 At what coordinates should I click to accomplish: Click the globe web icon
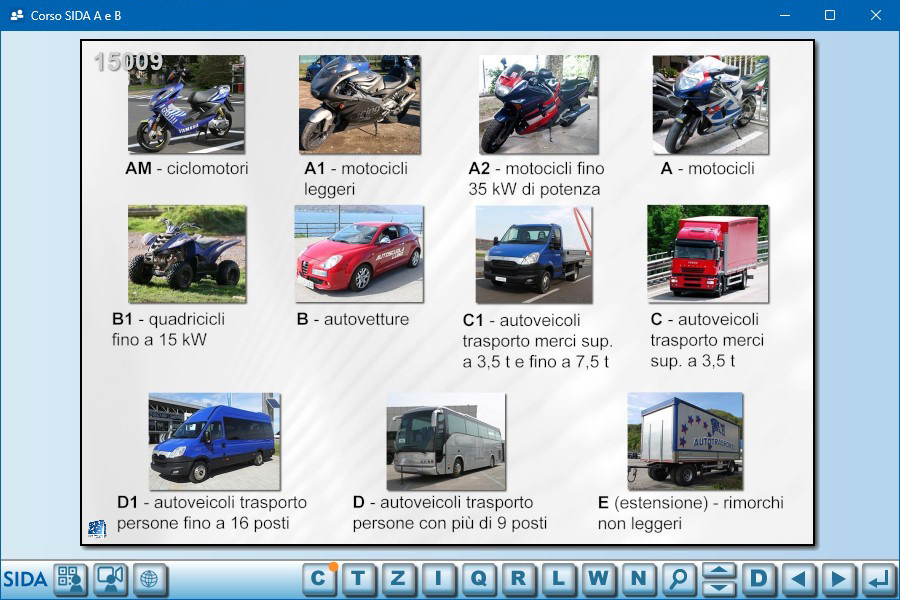(149, 579)
